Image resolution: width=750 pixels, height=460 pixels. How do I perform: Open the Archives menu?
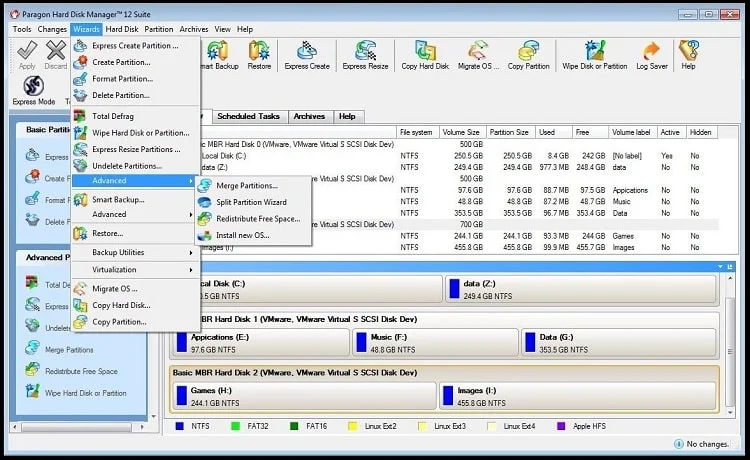194,29
